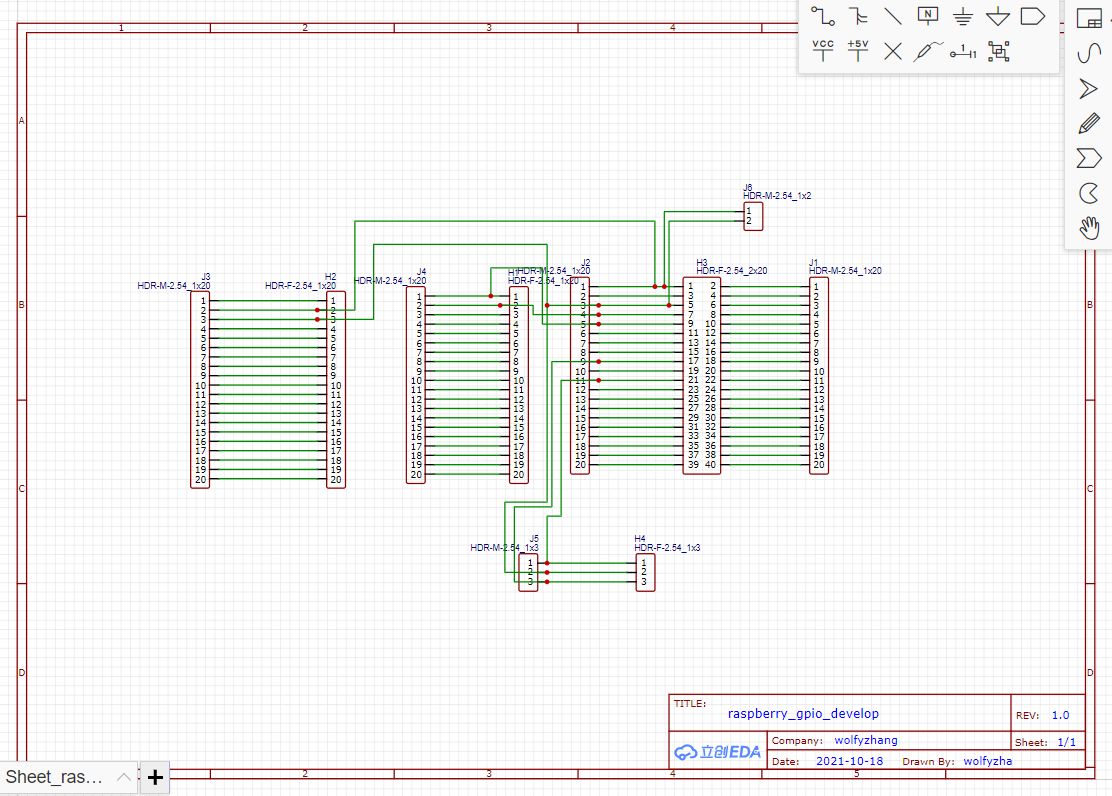
Task: Collapse the Sheet_ras tab options with the chevron
Action: pyautogui.click(x=123, y=777)
